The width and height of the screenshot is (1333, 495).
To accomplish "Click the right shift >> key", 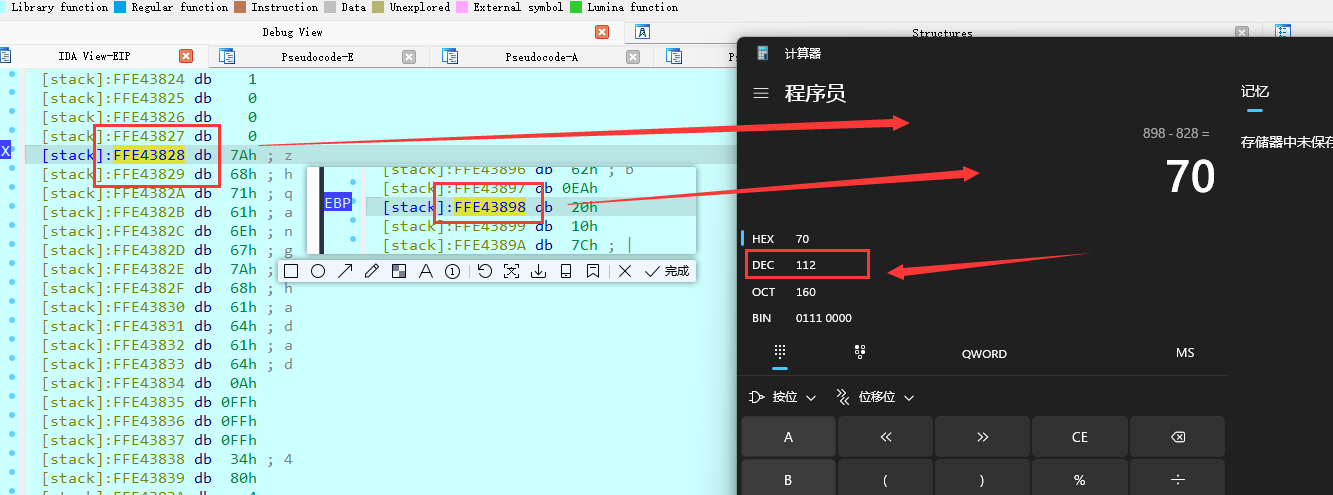I will click(983, 437).
